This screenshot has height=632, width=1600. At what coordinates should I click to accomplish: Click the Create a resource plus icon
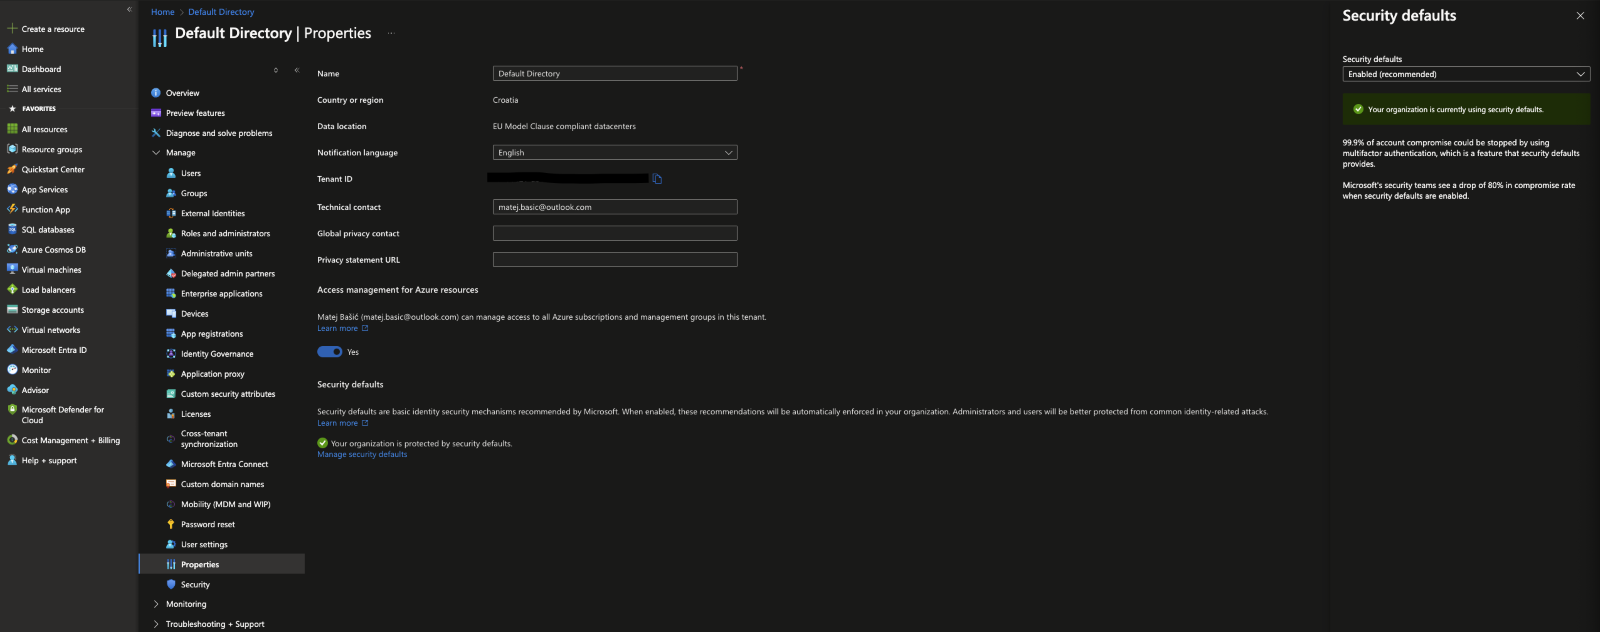[x=12, y=29]
